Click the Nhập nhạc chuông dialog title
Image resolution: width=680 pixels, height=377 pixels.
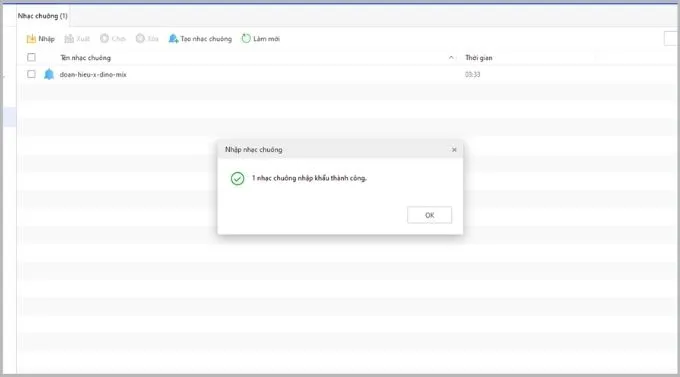click(x=254, y=150)
